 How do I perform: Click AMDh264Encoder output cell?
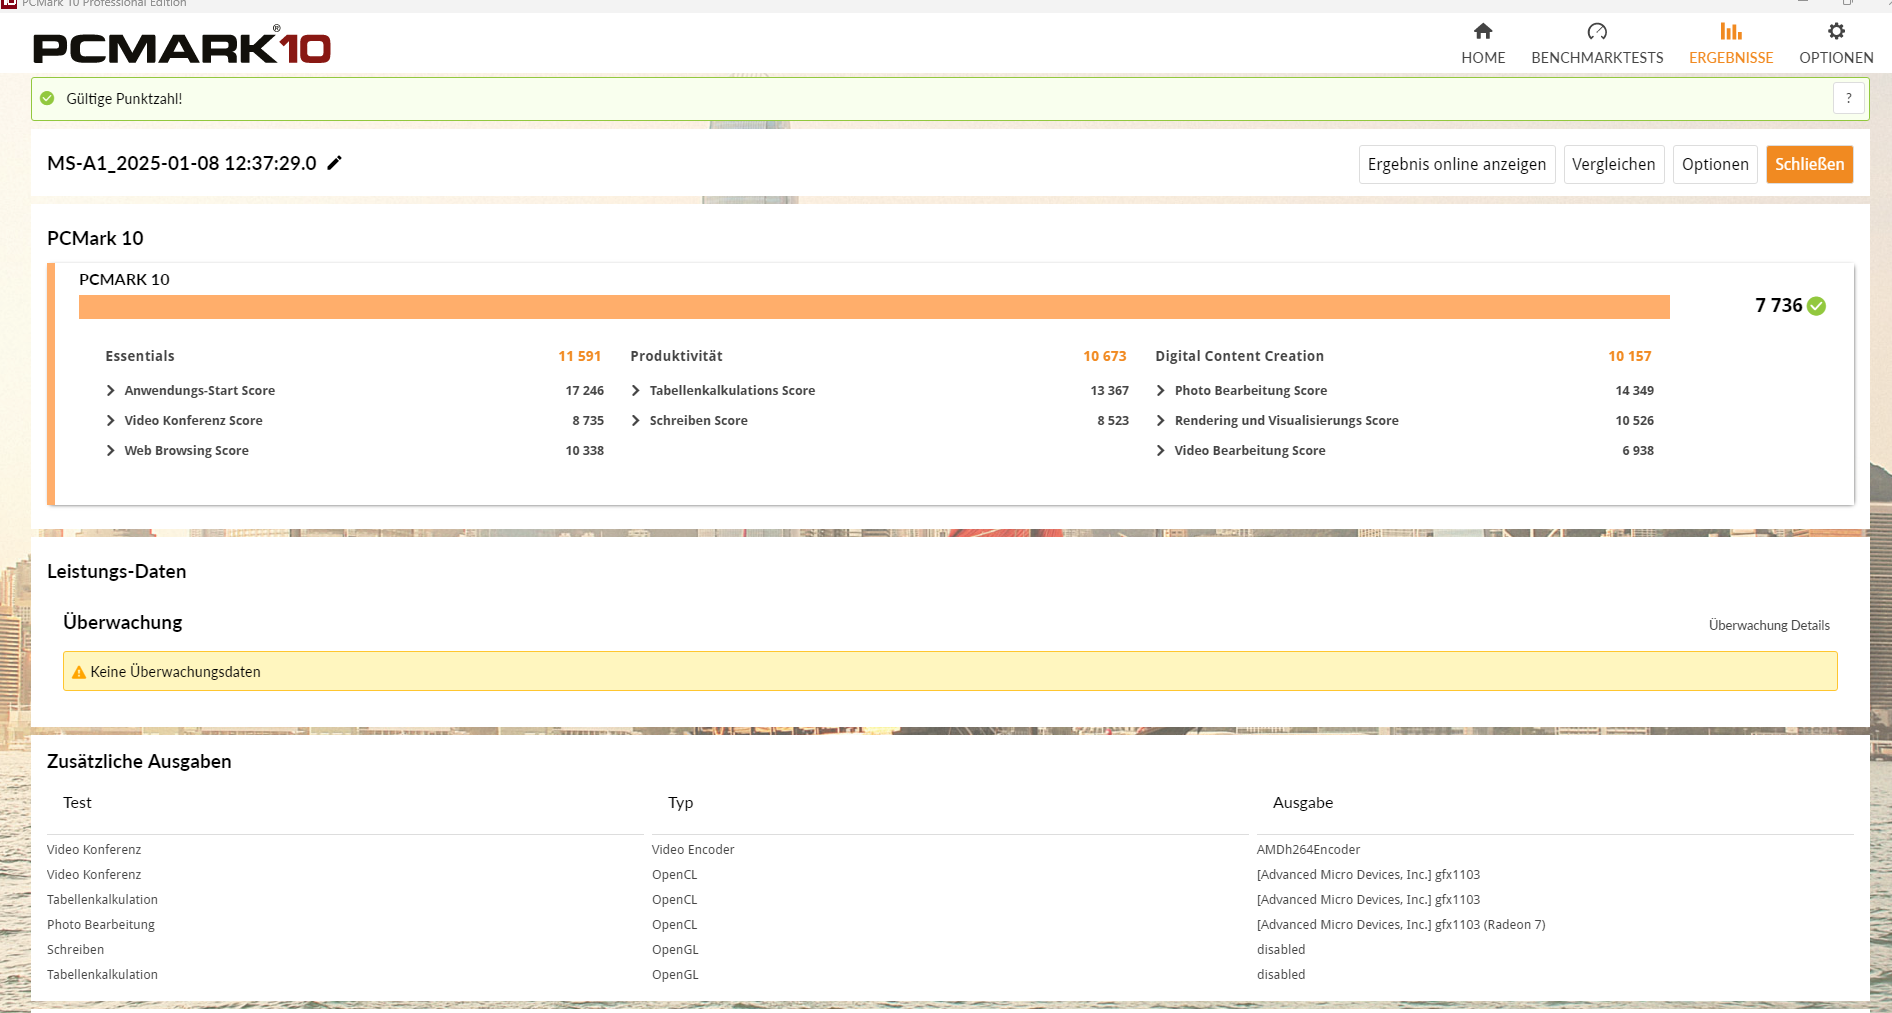[1308, 850]
